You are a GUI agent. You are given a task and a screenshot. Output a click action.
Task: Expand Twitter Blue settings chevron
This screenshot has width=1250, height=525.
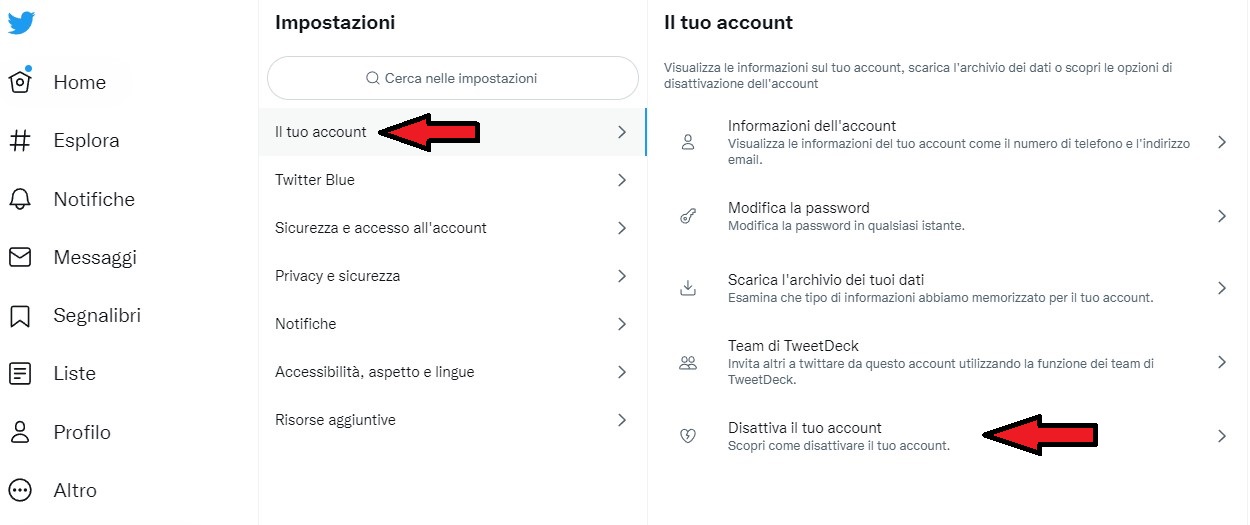coord(622,180)
